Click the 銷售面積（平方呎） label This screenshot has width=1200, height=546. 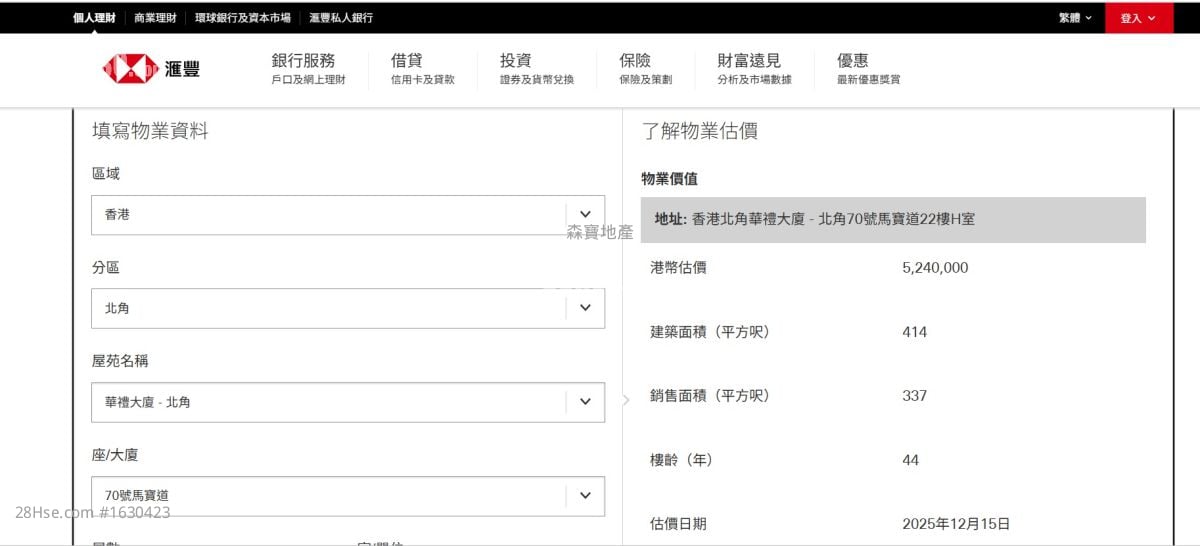pyautogui.click(x=710, y=396)
